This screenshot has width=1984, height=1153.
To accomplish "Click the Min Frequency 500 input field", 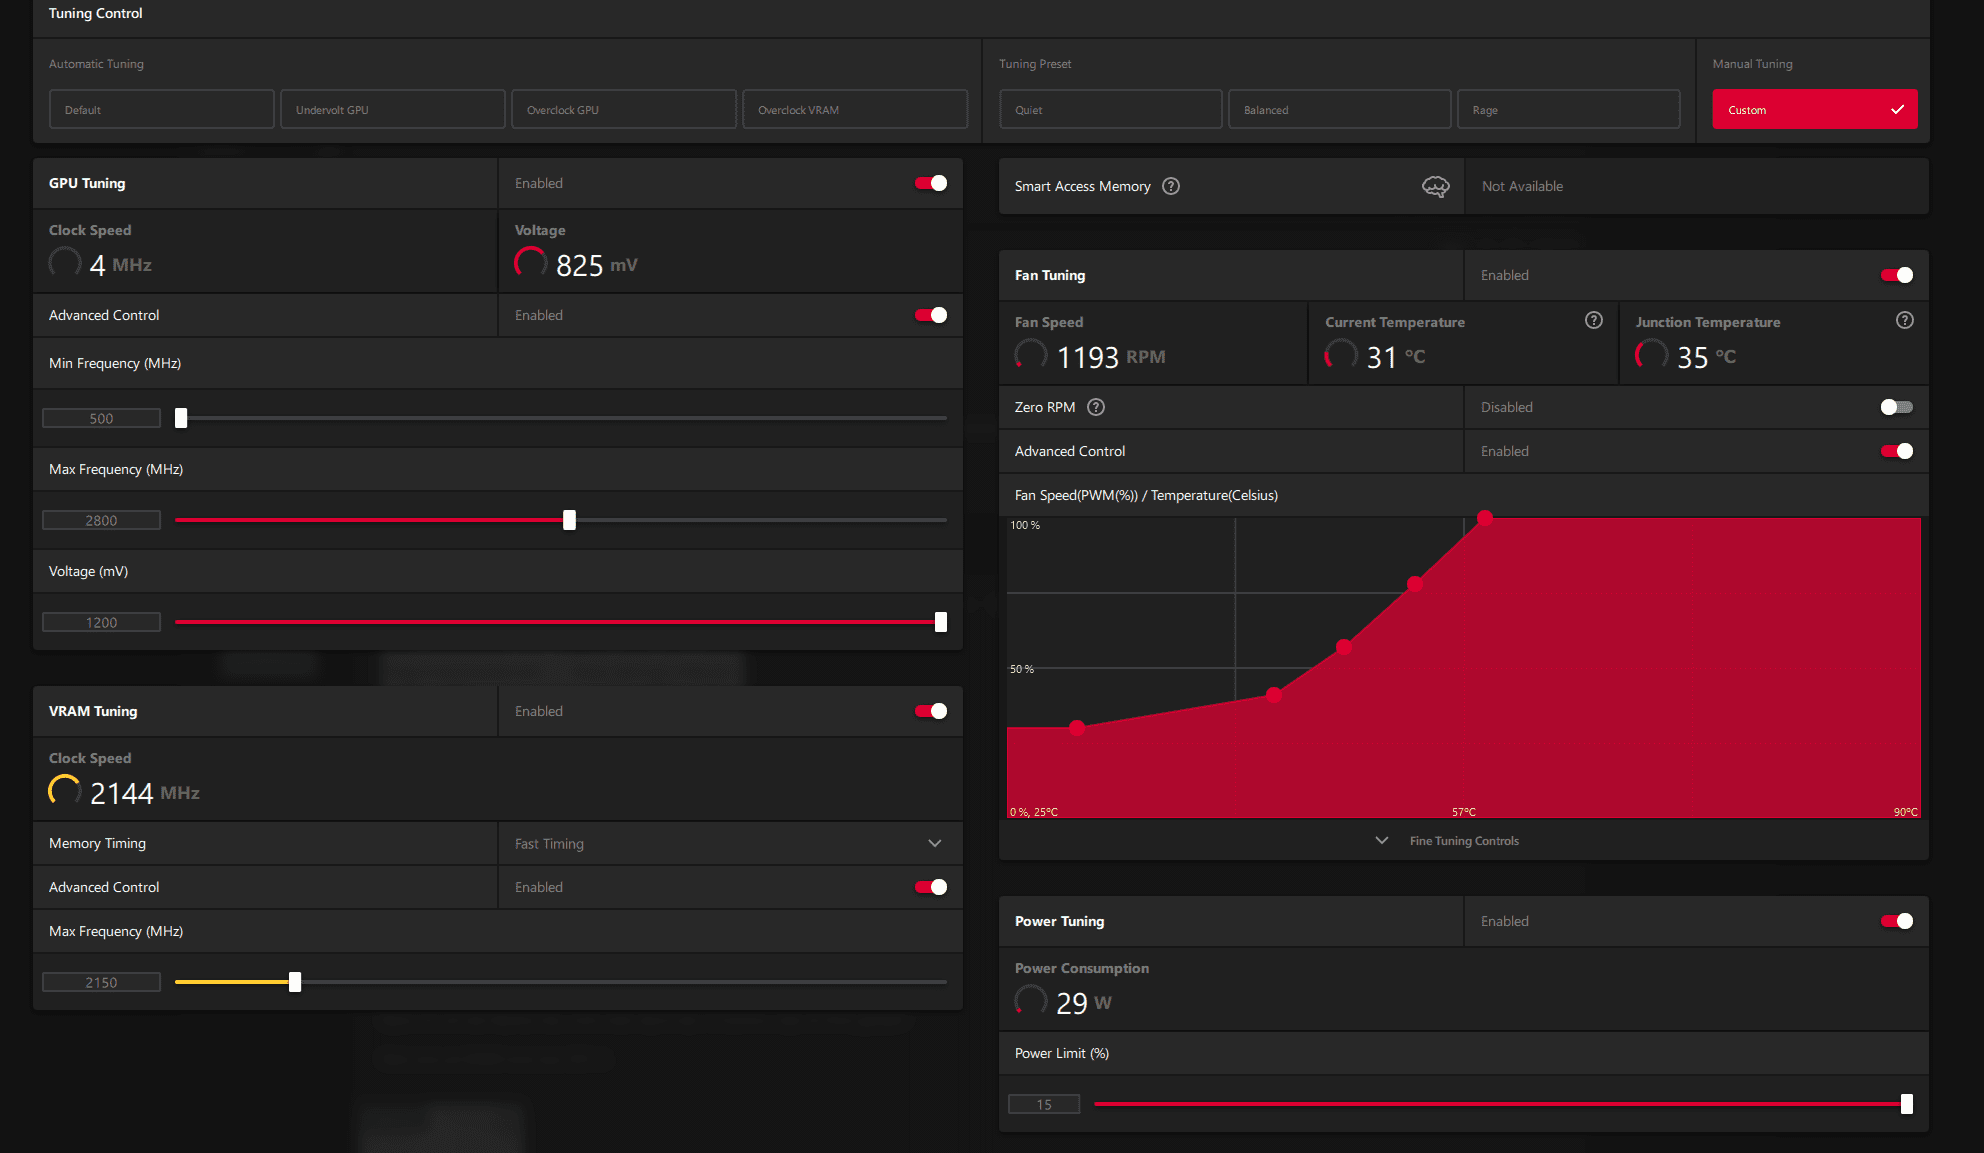I will [x=101, y=418].
